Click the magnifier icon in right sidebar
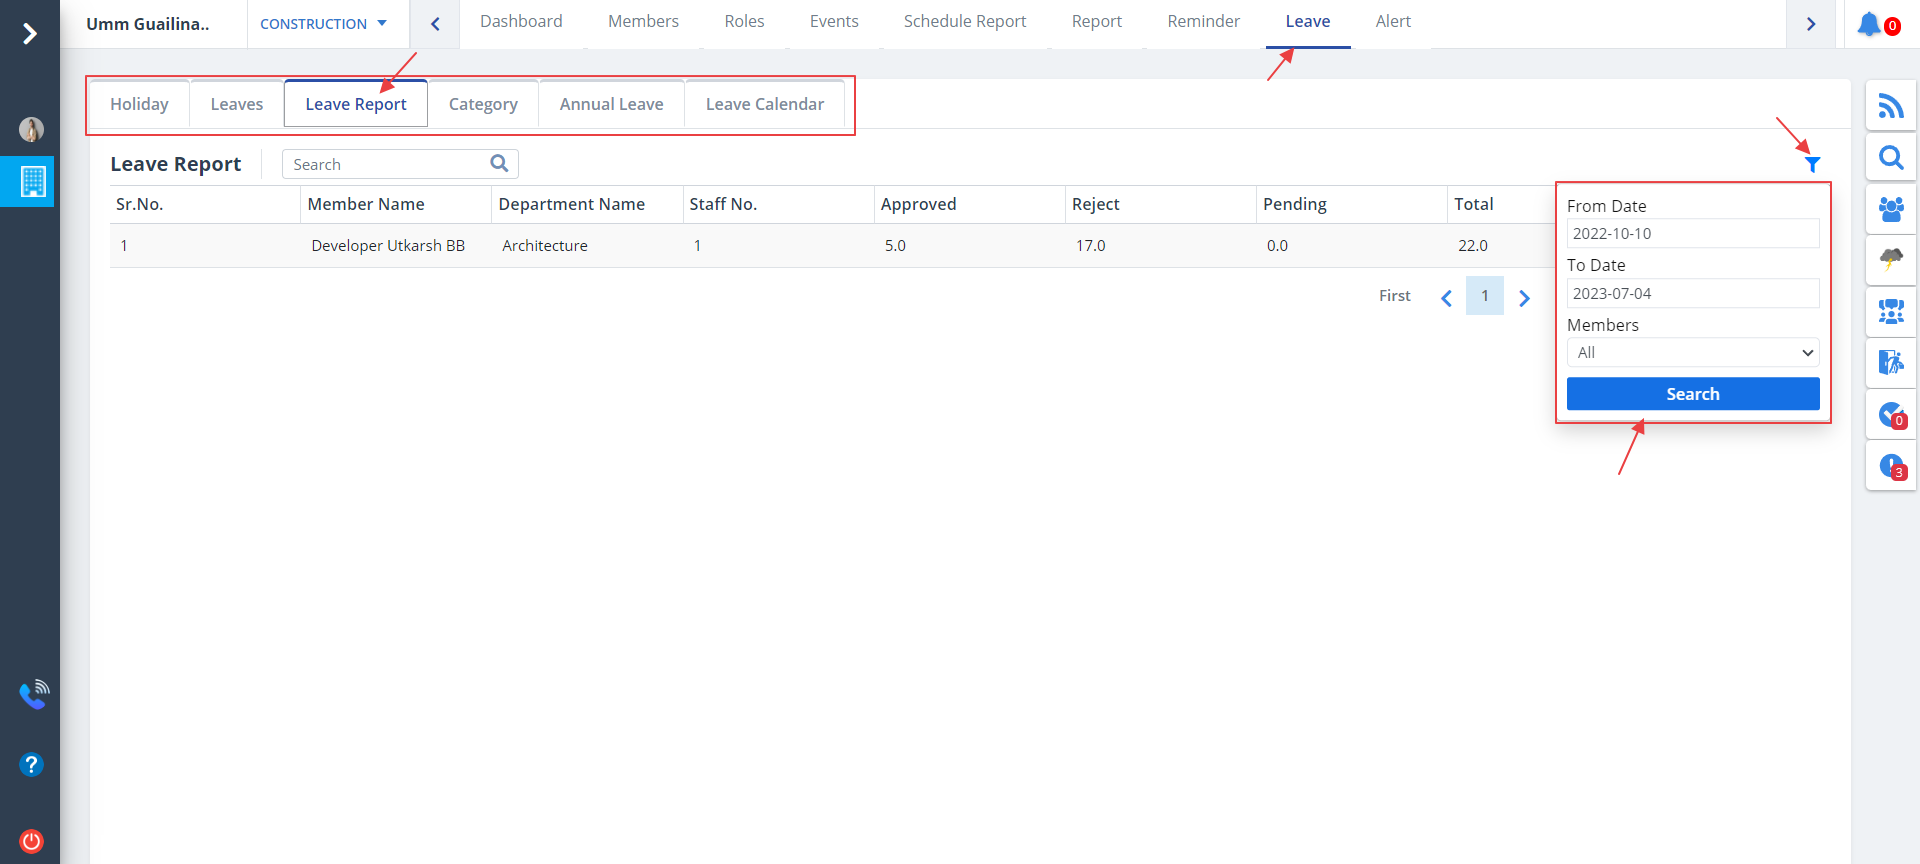Viewport: 1920px width, 864px height. [x=1890, y=158]
